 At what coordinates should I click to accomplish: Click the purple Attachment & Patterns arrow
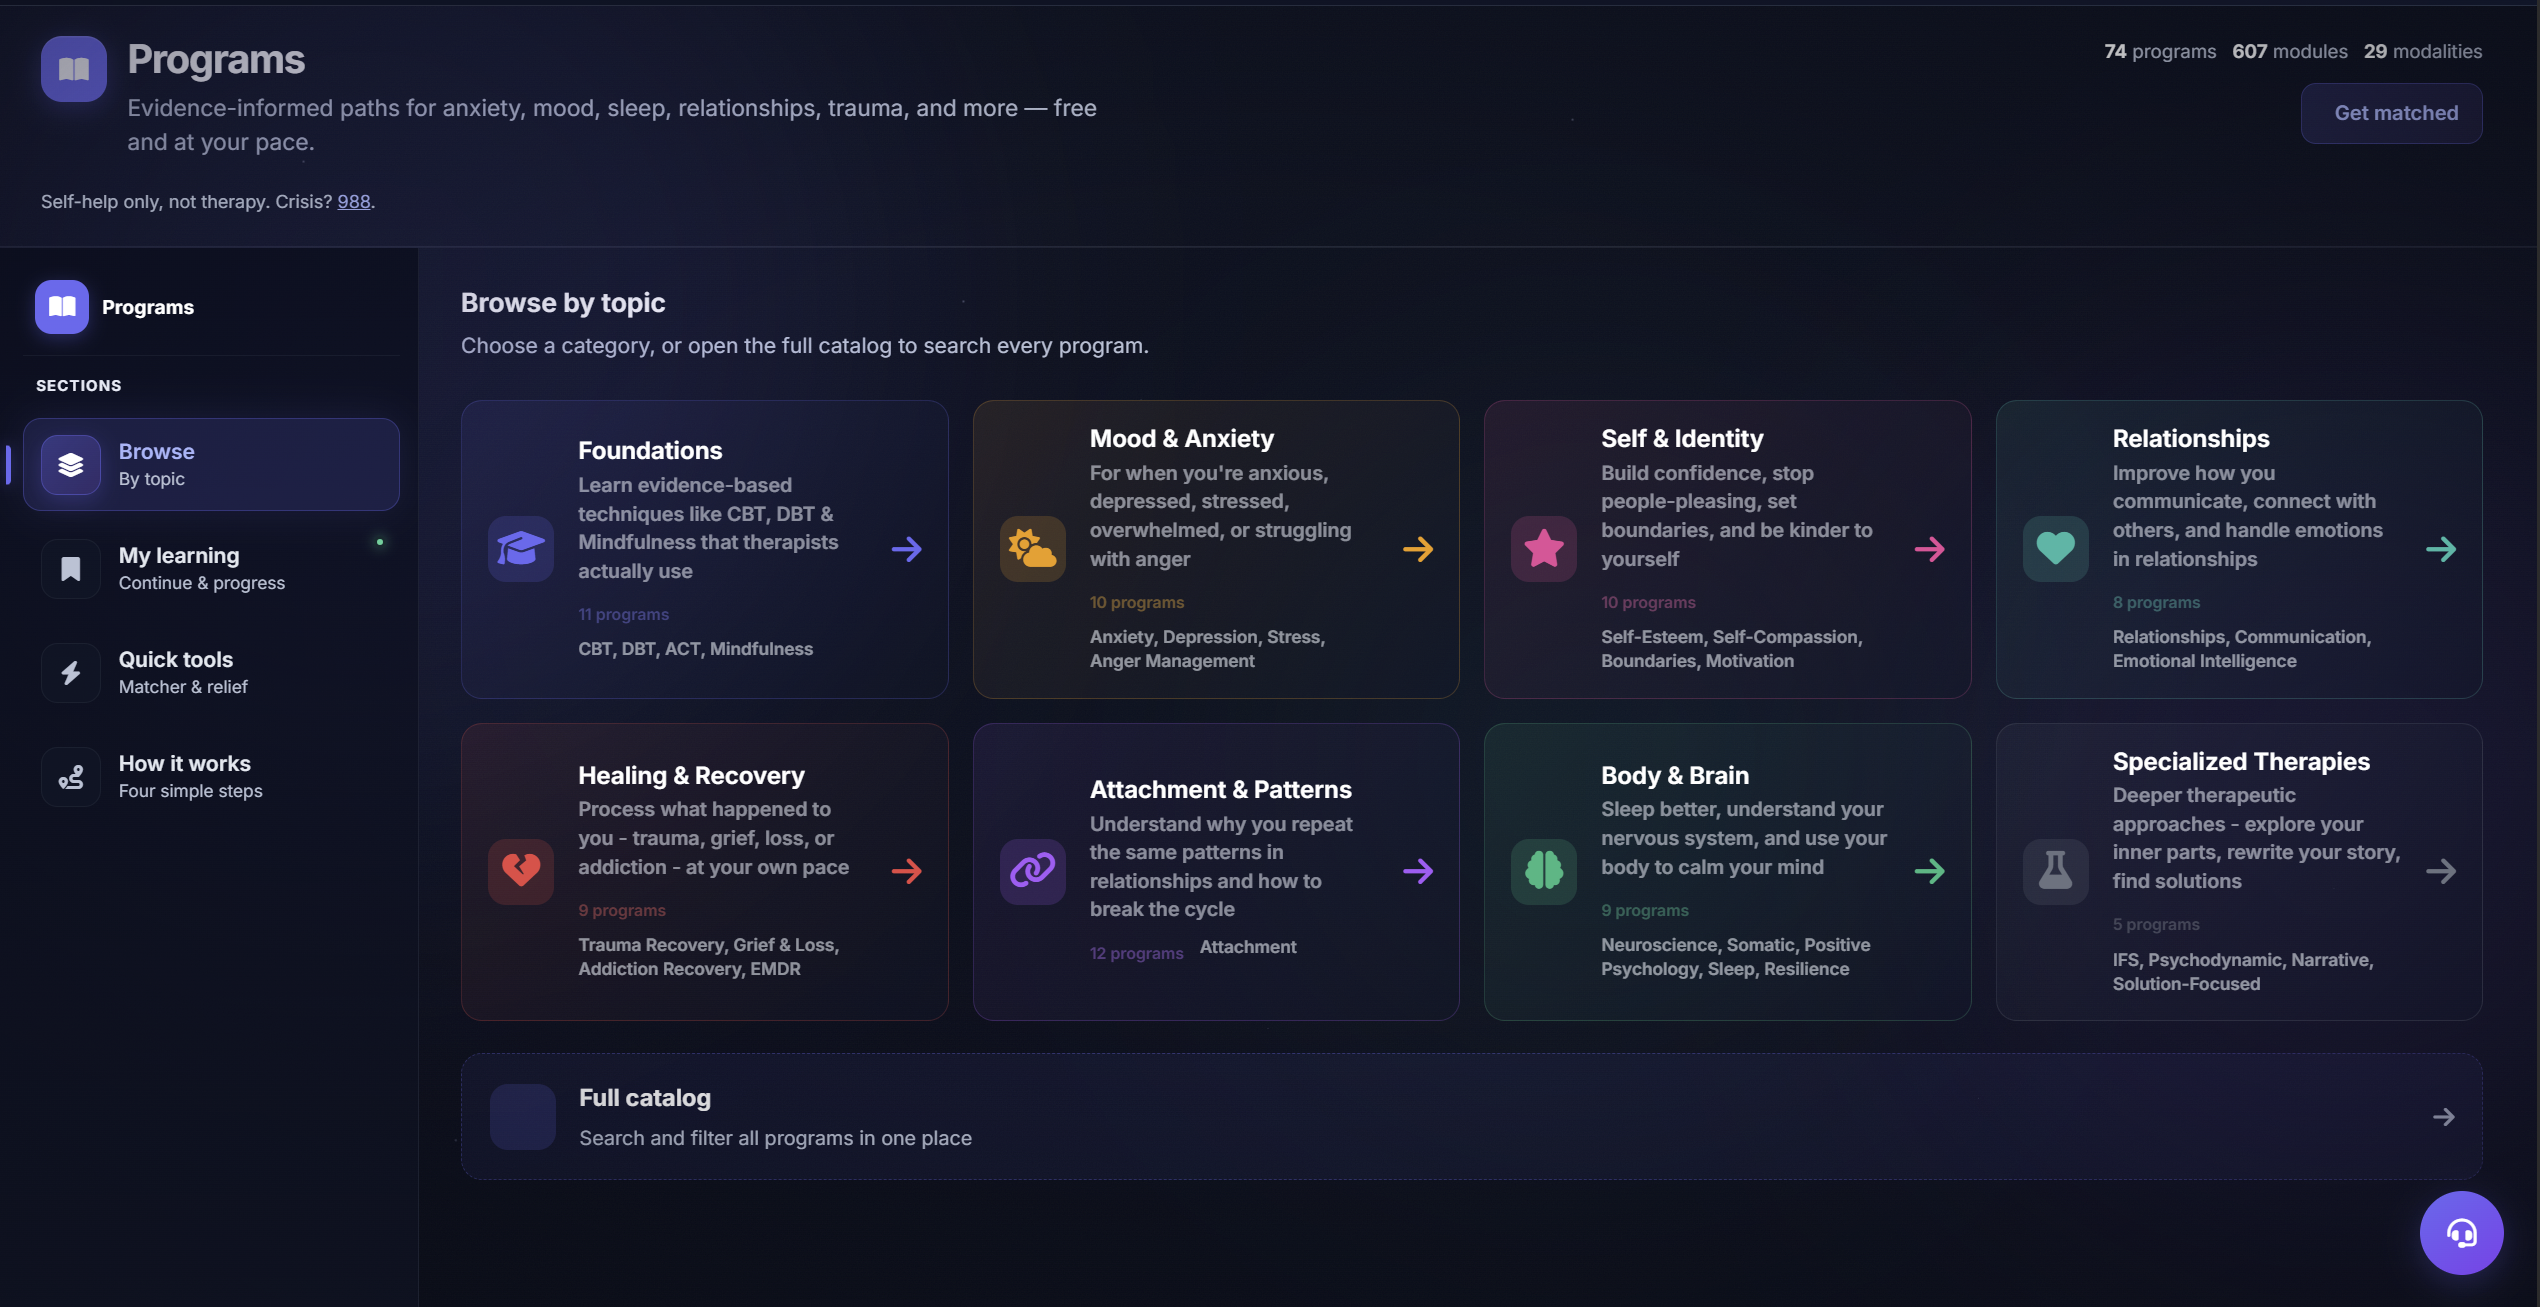(x=1418, y=871)
